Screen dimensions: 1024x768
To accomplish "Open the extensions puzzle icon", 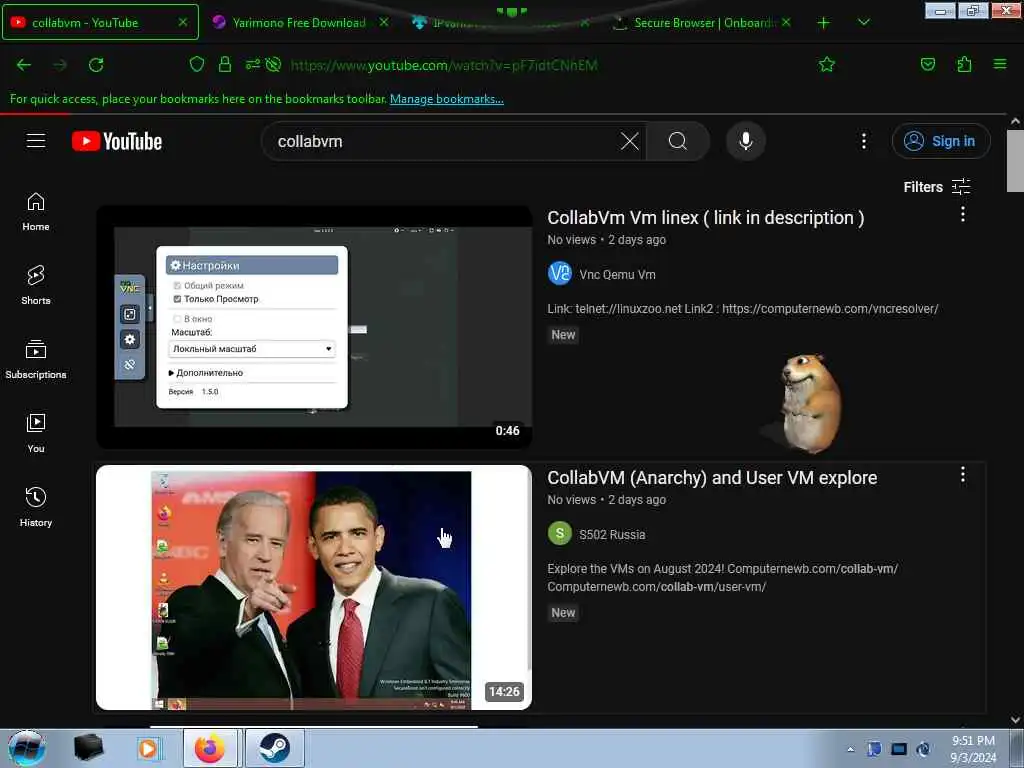I will pyautogui.click(x=964, y=64).
